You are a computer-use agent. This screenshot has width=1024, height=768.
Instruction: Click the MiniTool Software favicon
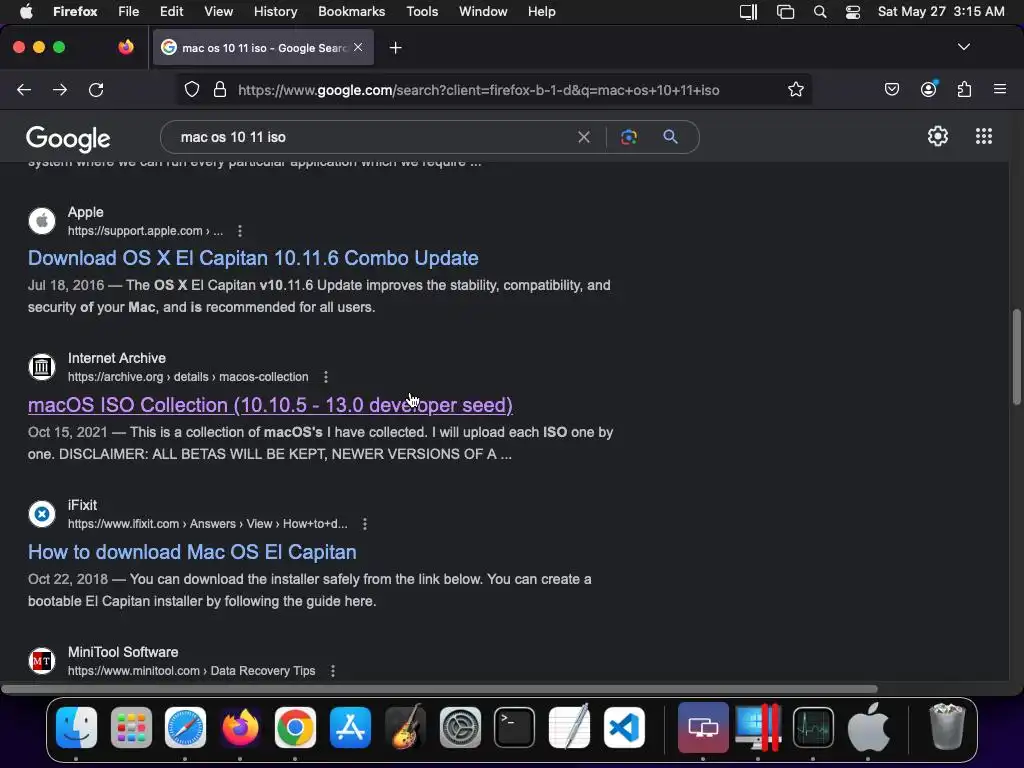coord(42,661)
